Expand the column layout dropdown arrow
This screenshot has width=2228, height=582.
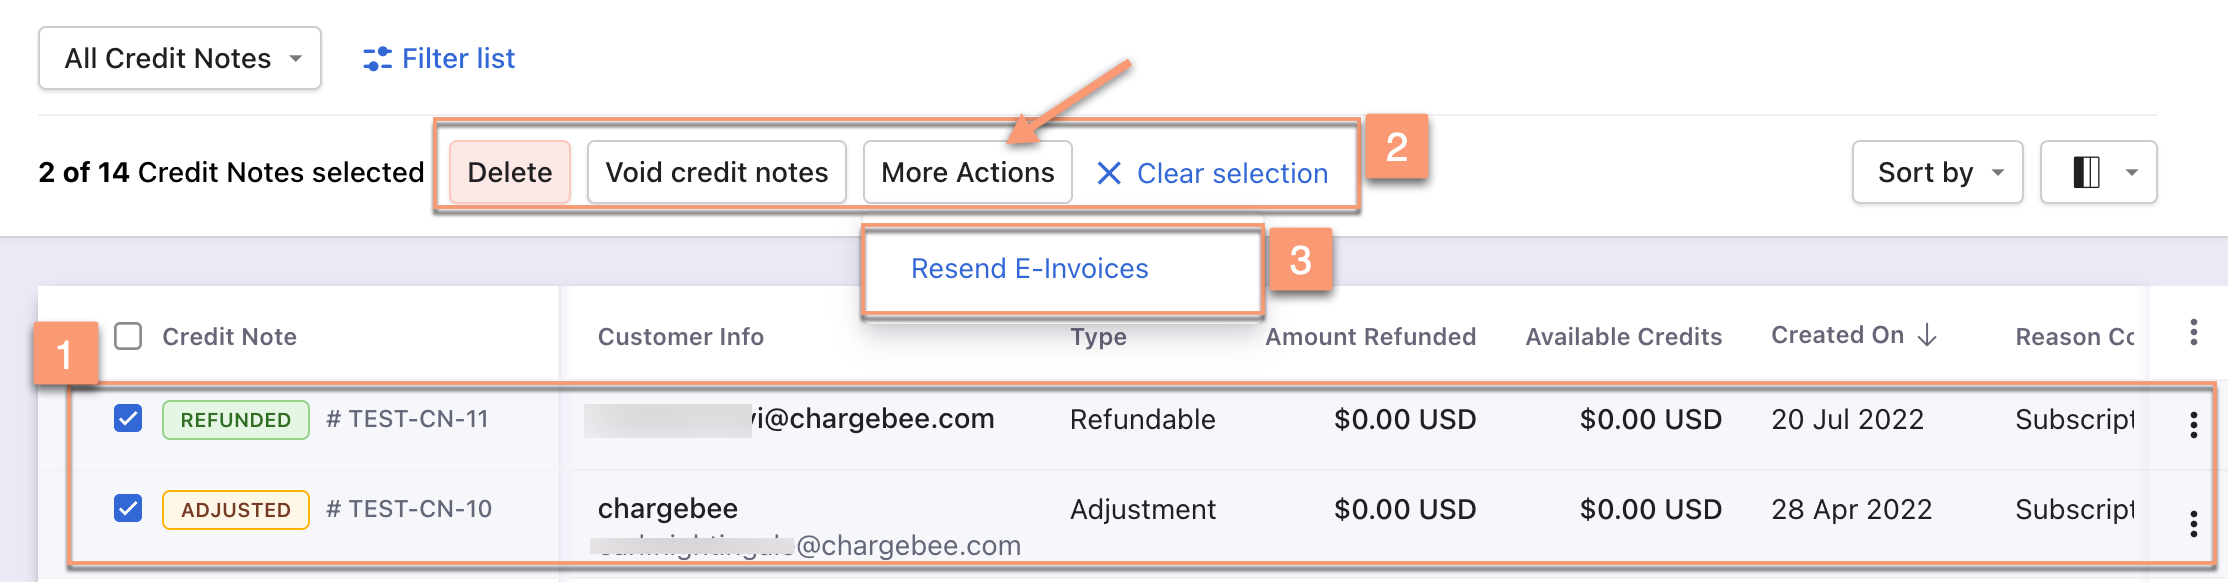(2132, 172)
